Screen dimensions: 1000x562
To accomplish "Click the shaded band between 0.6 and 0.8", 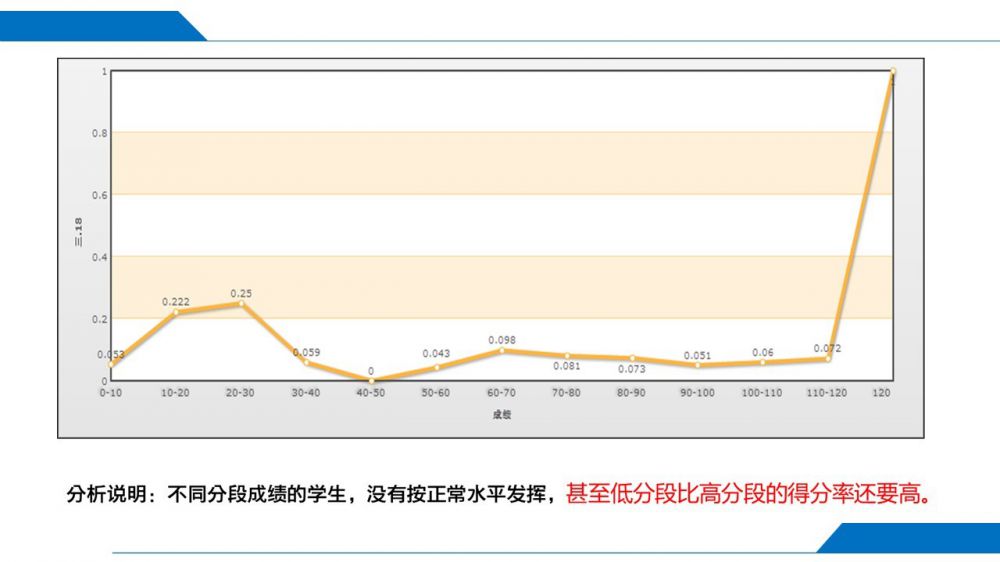I will point(500,163).
